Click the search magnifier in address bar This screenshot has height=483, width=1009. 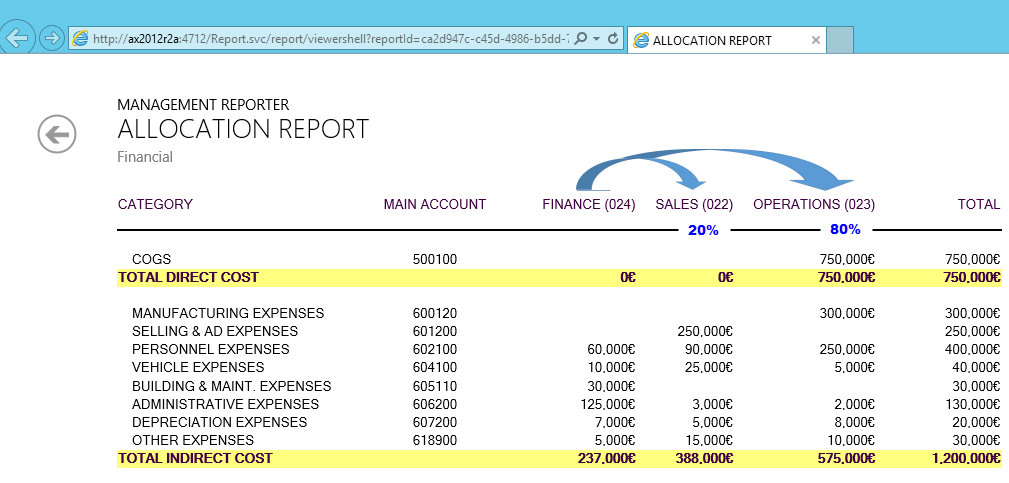pyautogui.click(x=581, y=40)
